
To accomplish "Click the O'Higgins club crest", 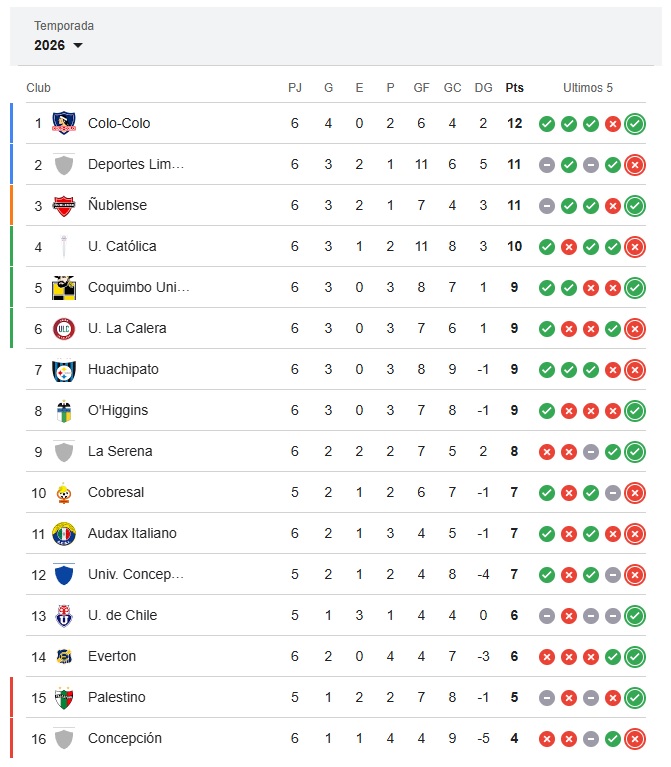I will click(x=64, y=410).
